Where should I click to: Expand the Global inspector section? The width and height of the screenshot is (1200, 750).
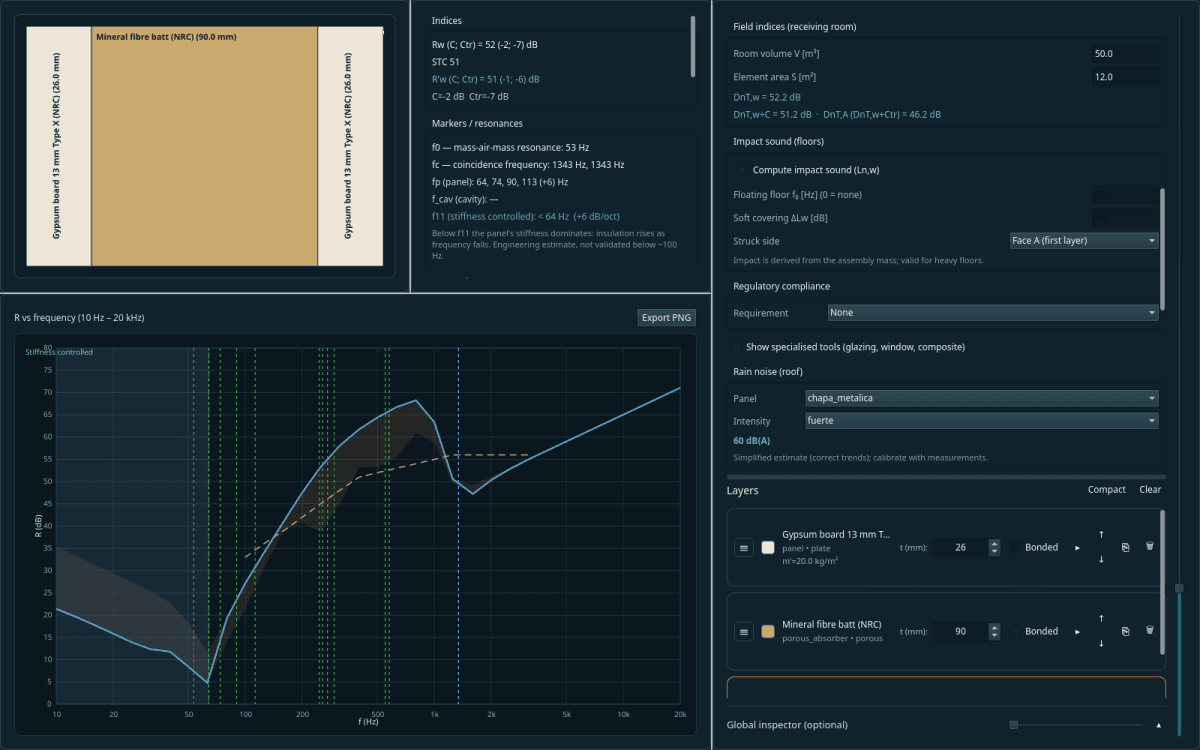[x=1159, y=725]
